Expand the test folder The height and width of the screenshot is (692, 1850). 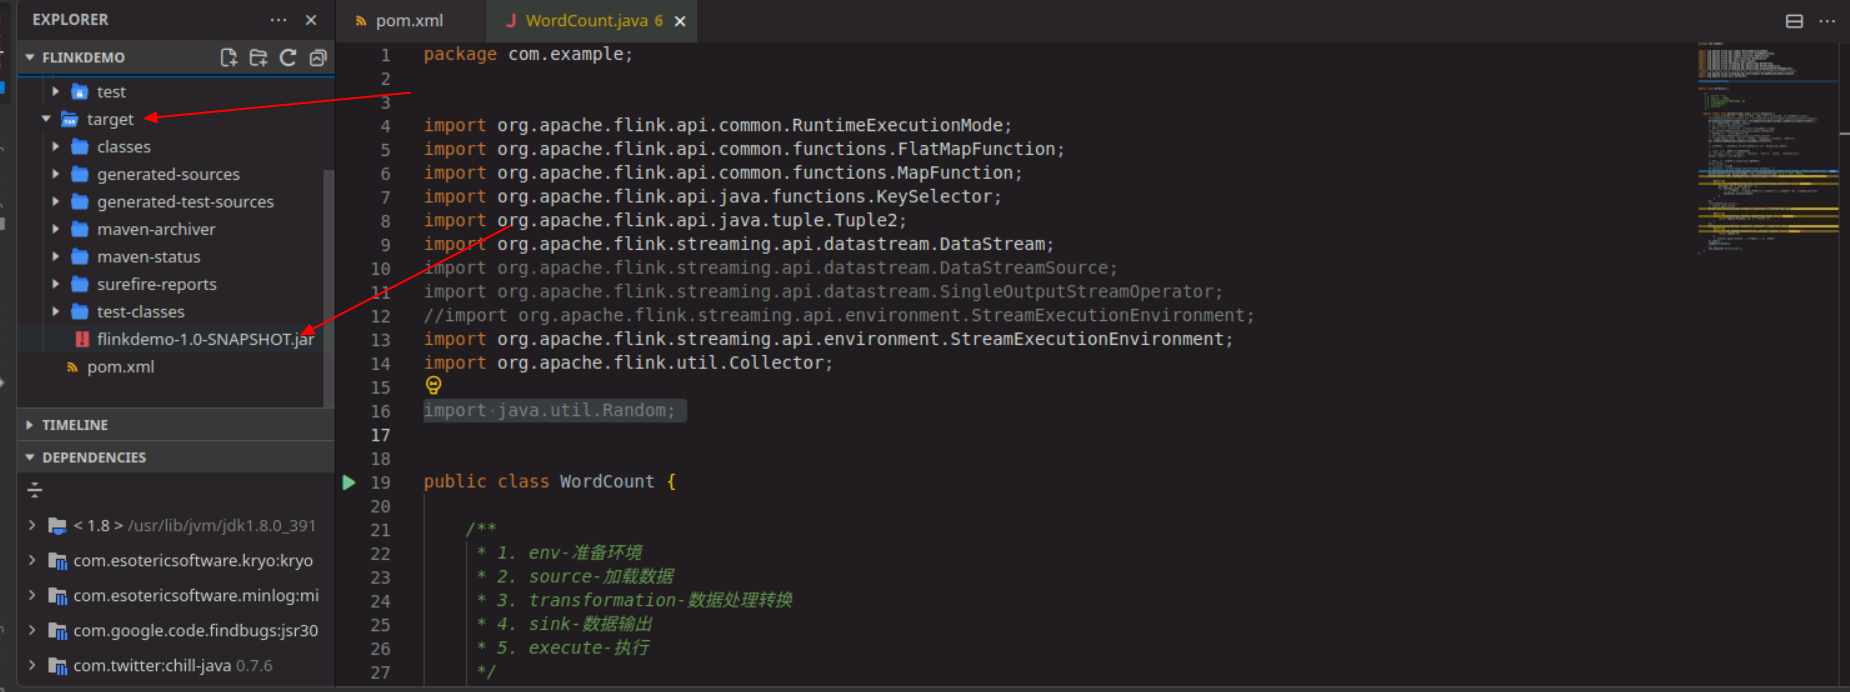click(56, 92)
